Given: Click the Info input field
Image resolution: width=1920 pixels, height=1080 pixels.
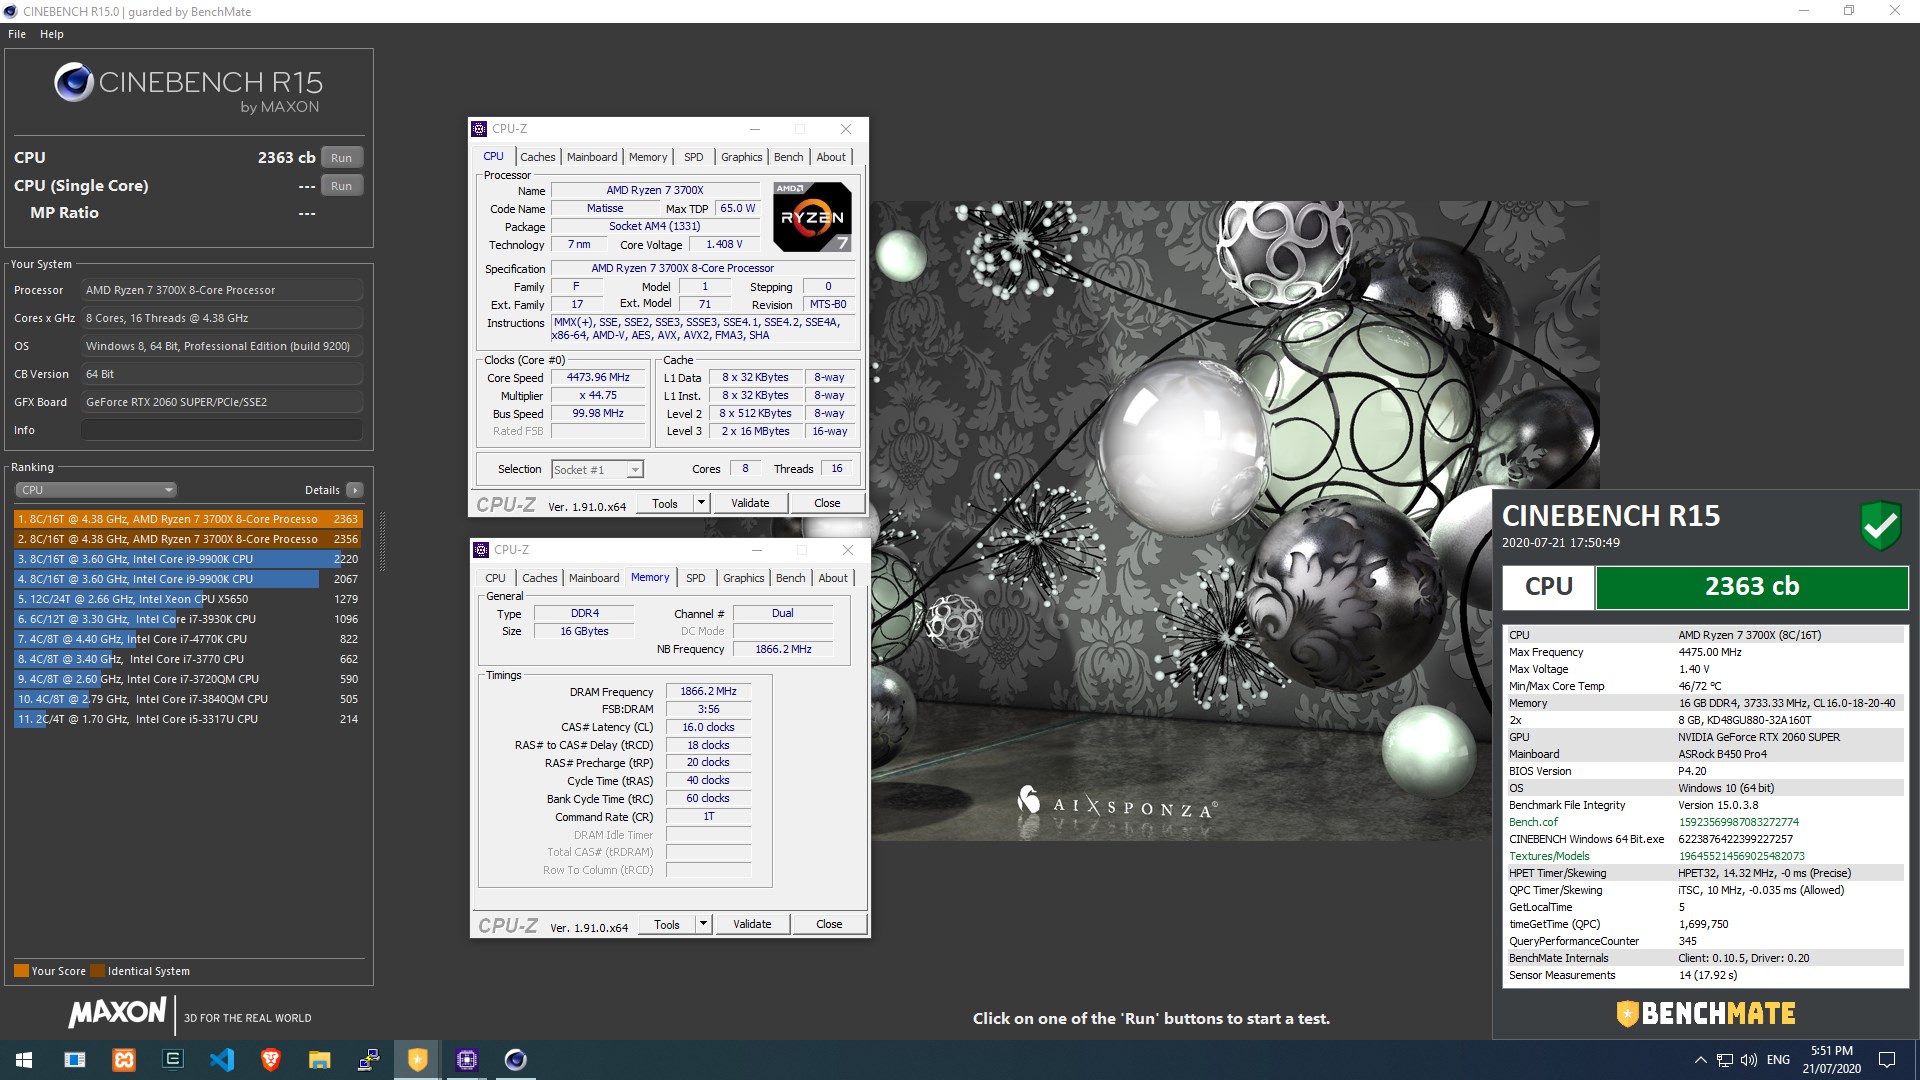Looking at the screenshot, I should pyautogui.click(x=222, y=430).
